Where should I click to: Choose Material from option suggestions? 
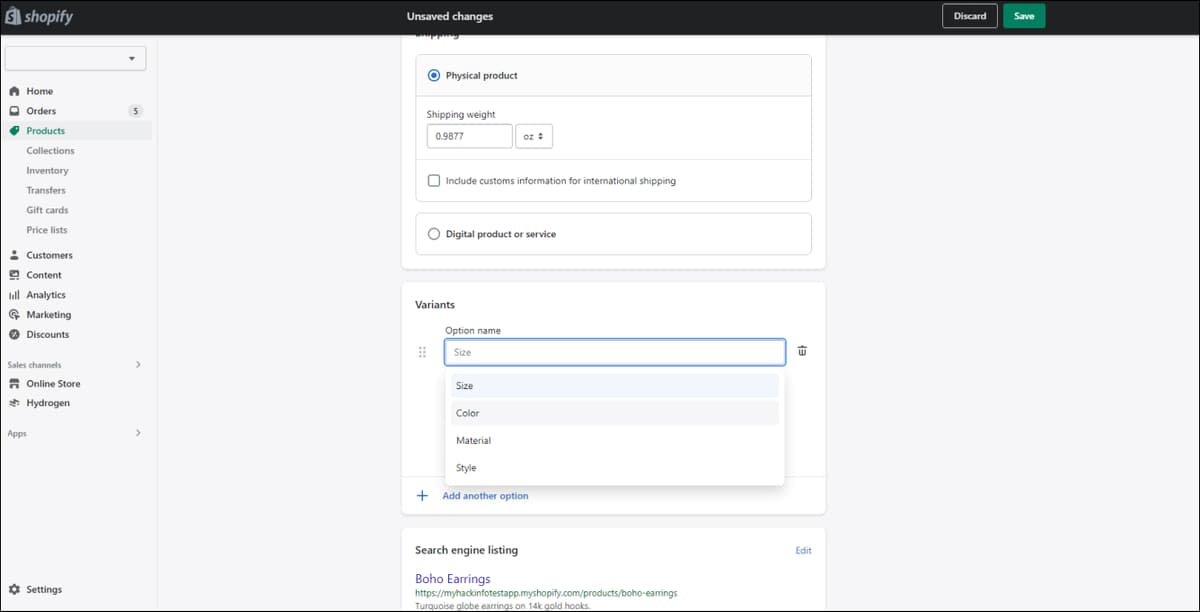pos(614,441)
